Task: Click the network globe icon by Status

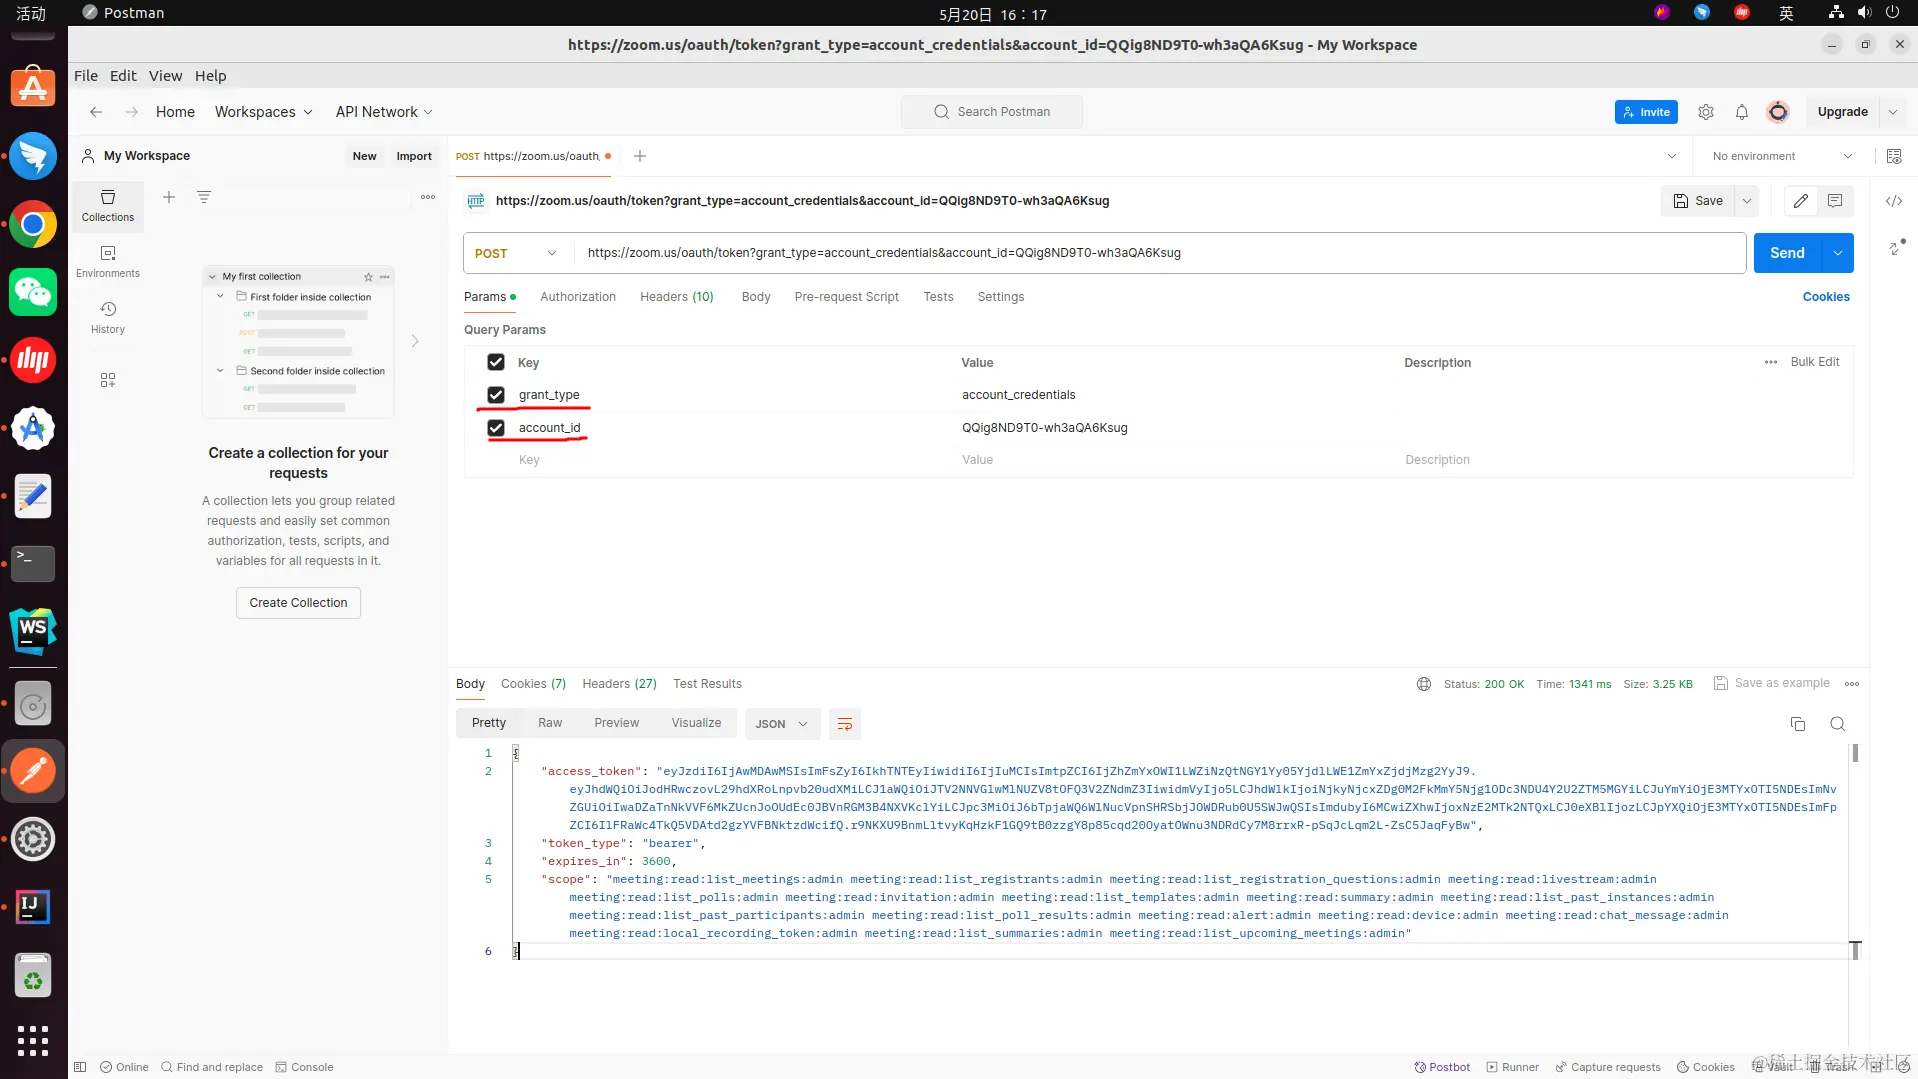Action: coord(1424,684)
